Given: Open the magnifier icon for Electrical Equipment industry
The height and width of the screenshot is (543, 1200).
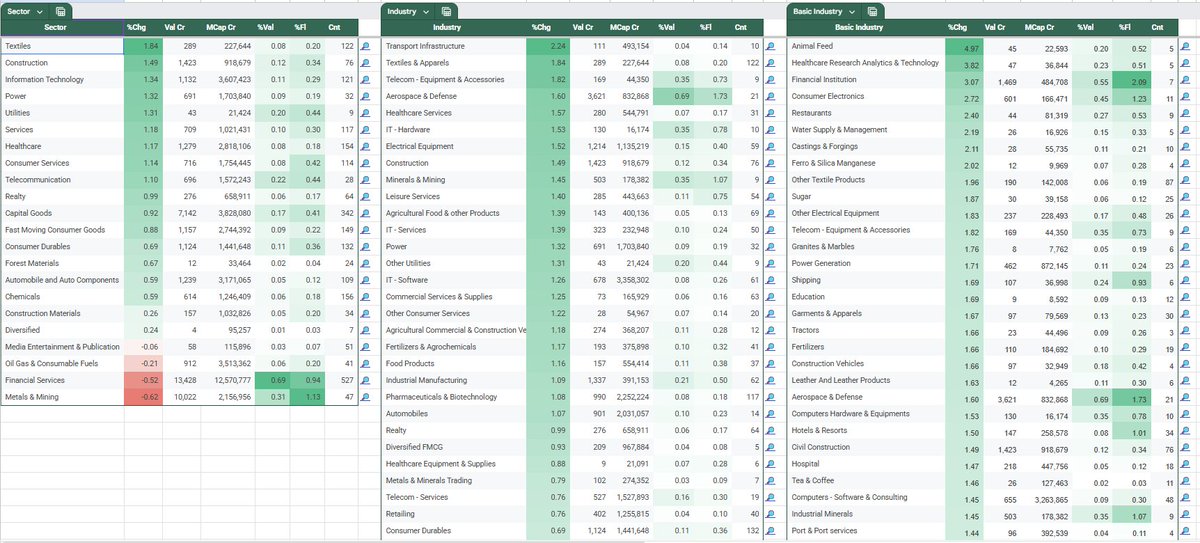Looking at the screenshot, I should pos(770,146).
